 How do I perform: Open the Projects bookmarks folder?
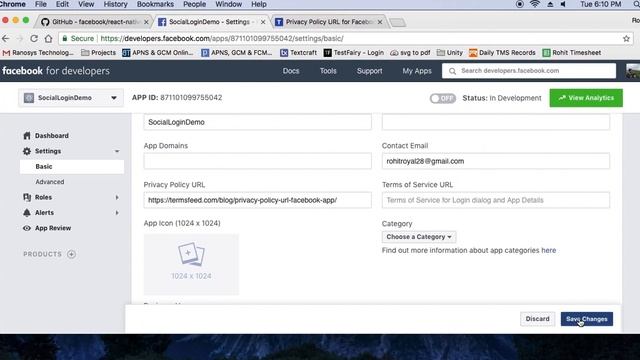point(98,53)
